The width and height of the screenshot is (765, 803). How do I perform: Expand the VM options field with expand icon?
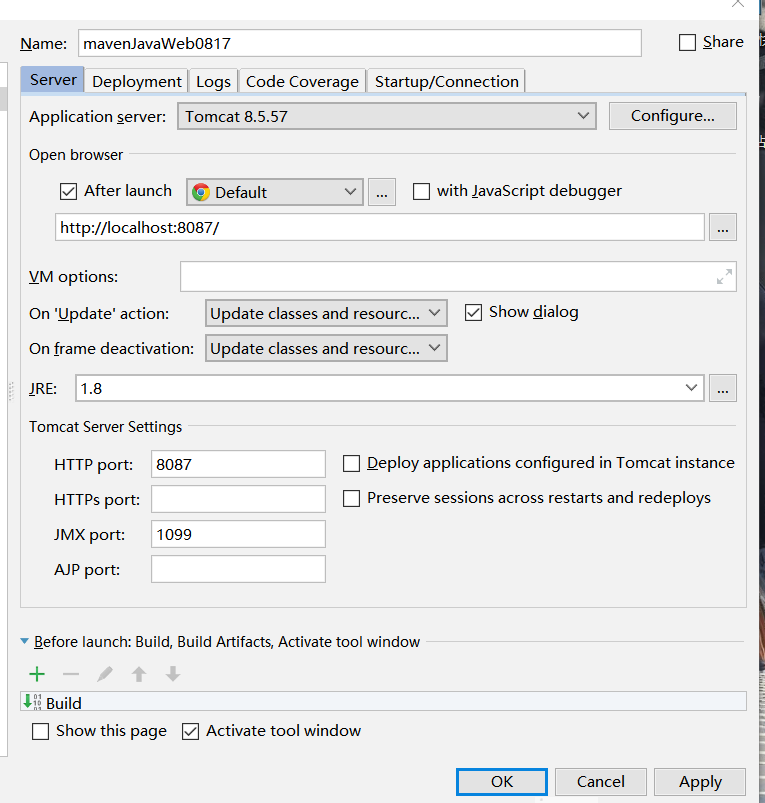tap(724, 277)
